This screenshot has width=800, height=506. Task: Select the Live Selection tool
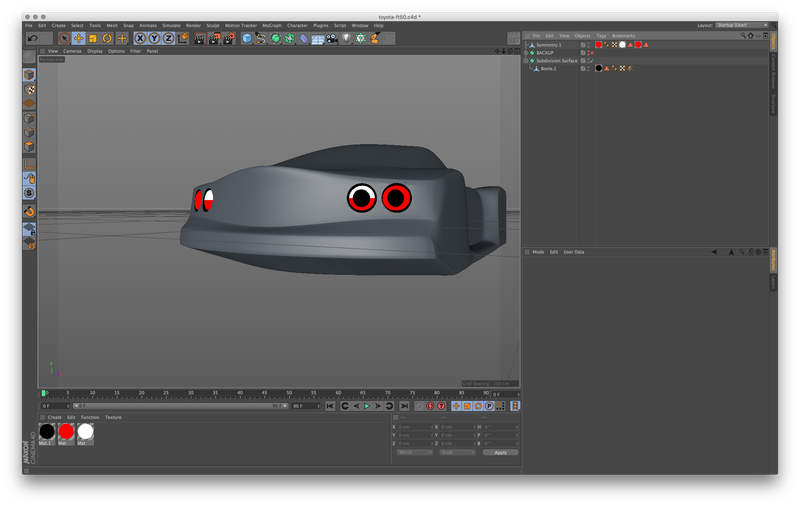[x=64, y=38]
